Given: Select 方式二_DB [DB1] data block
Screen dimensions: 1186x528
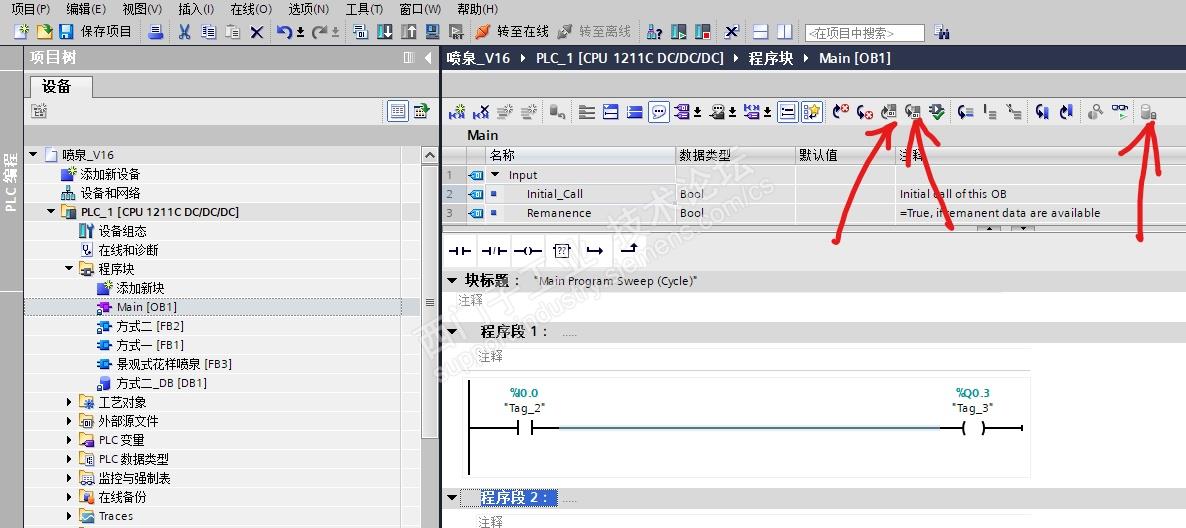Looking at the screenshot, I should click(161, 383).
